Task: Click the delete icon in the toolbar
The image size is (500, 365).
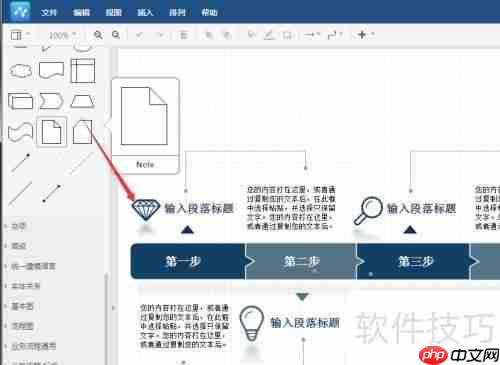Action: [x=183, y=35]
